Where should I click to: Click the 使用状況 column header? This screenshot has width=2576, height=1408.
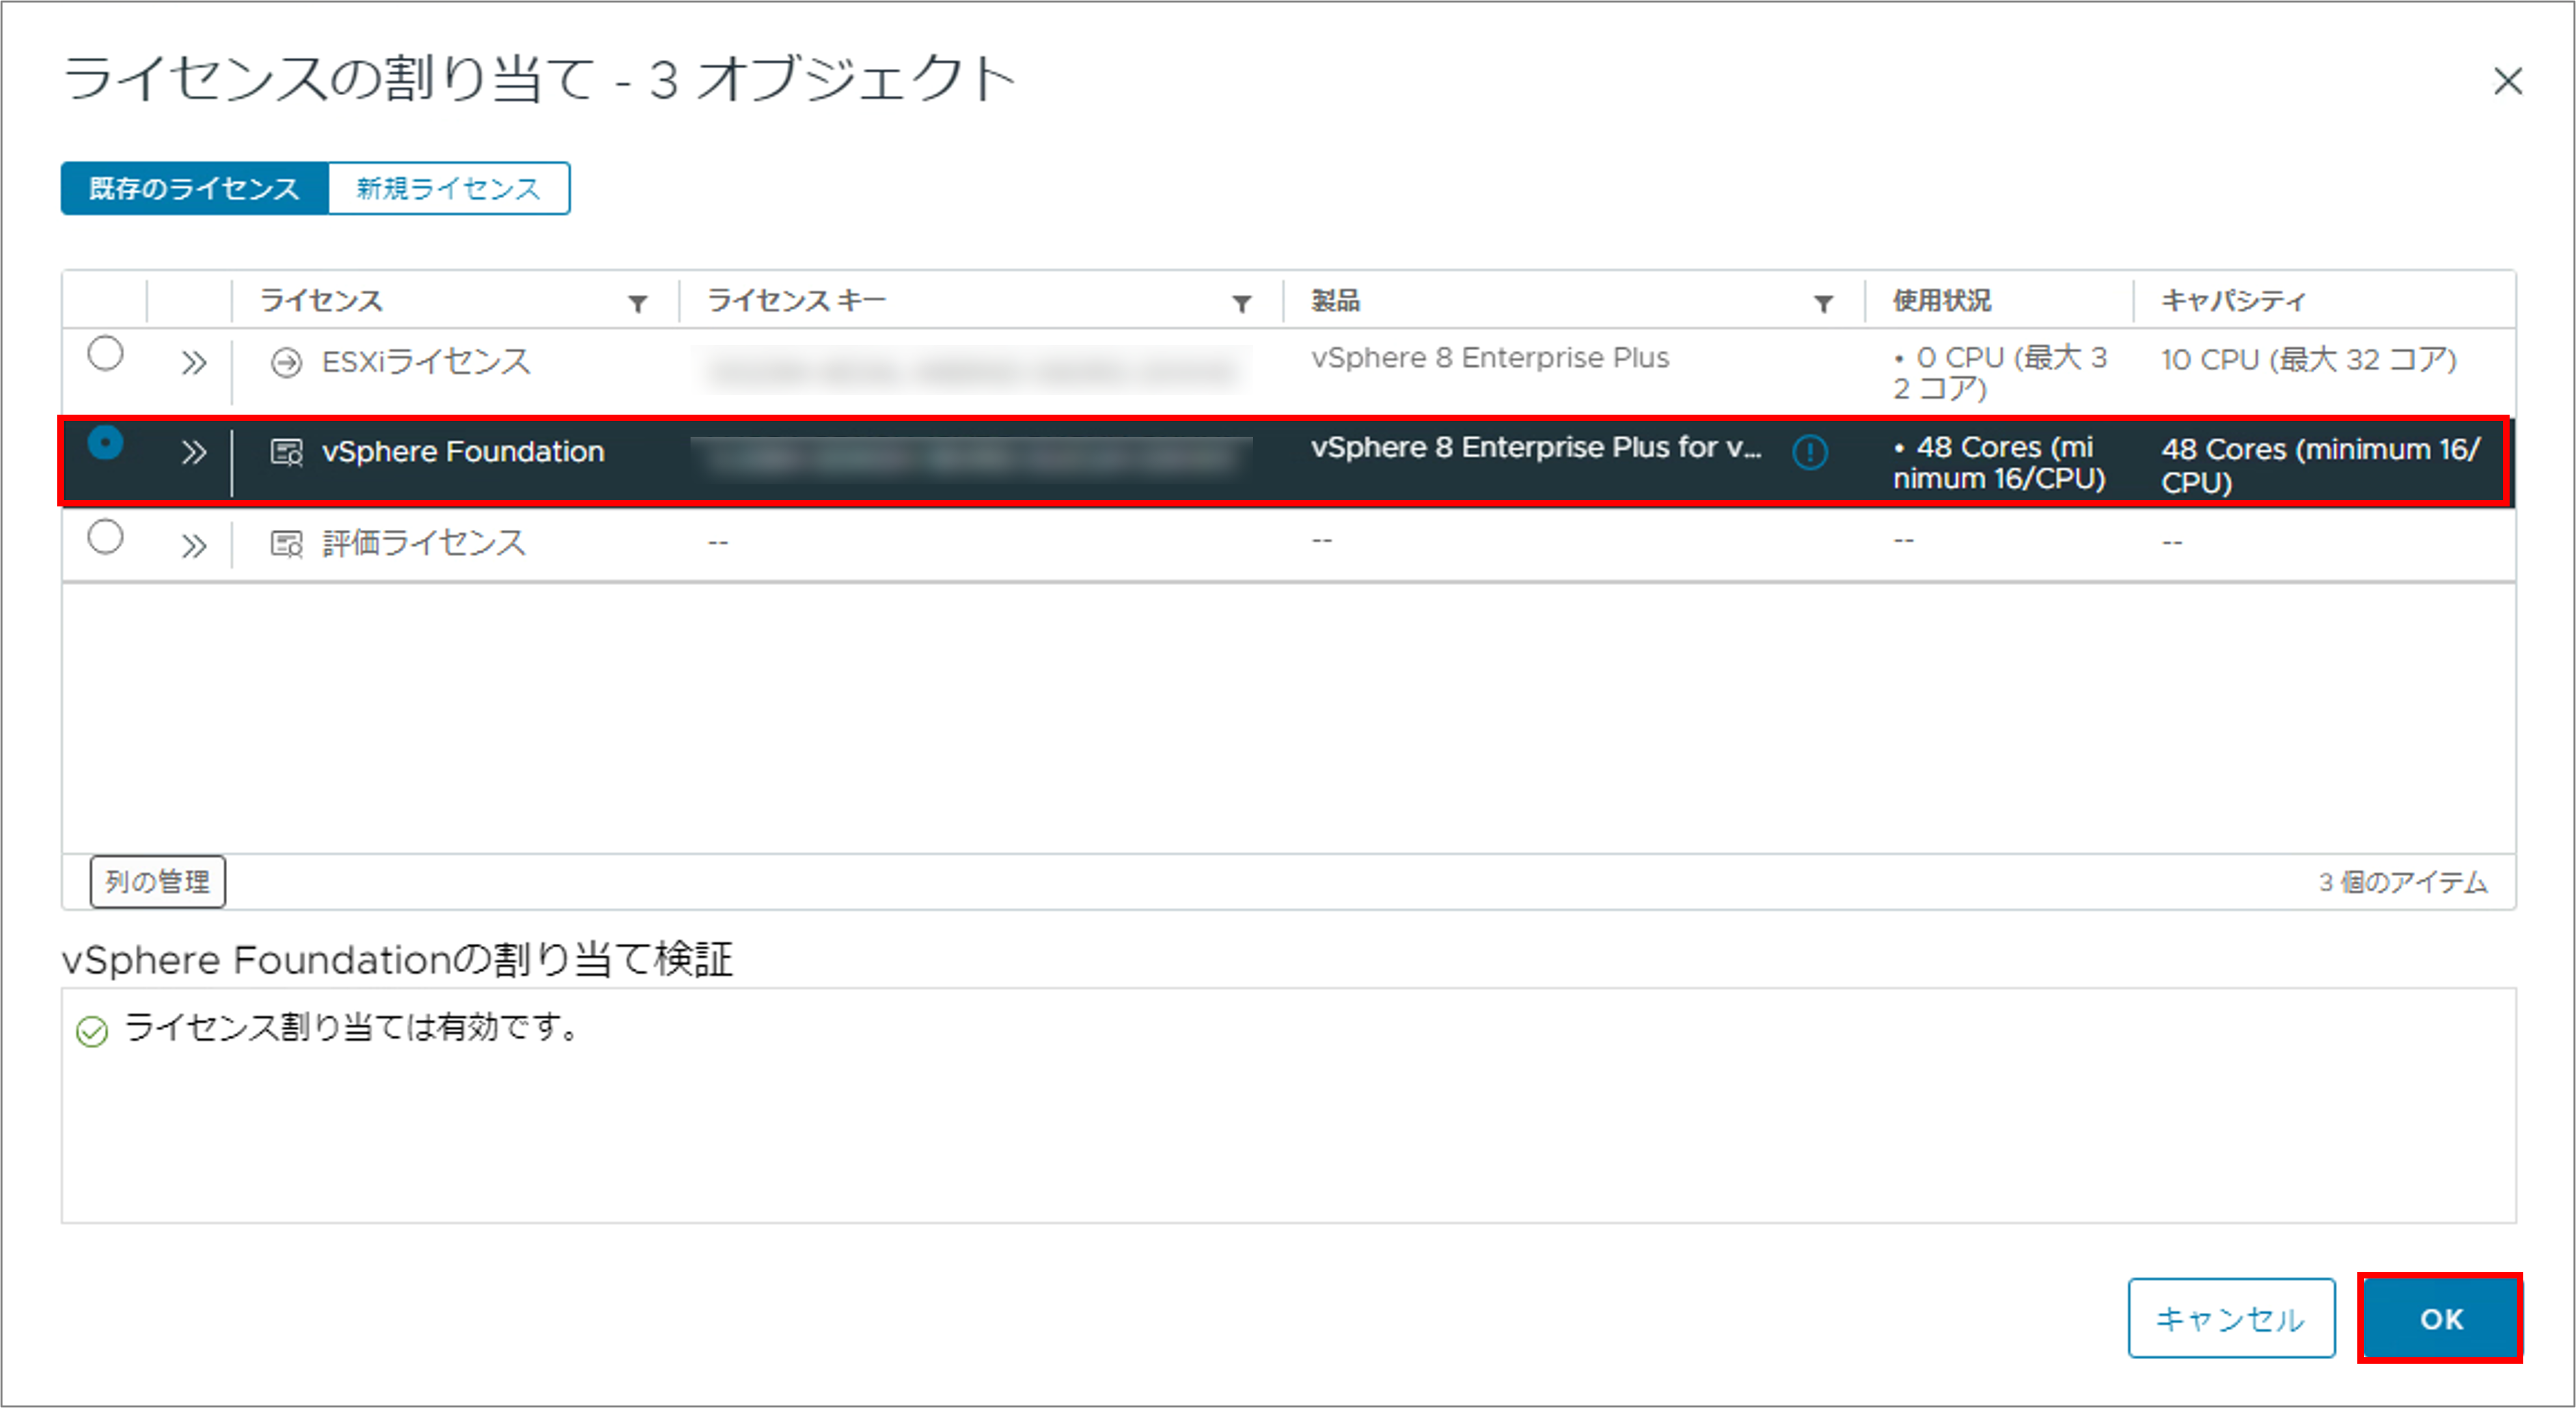tap(1942, 301)
